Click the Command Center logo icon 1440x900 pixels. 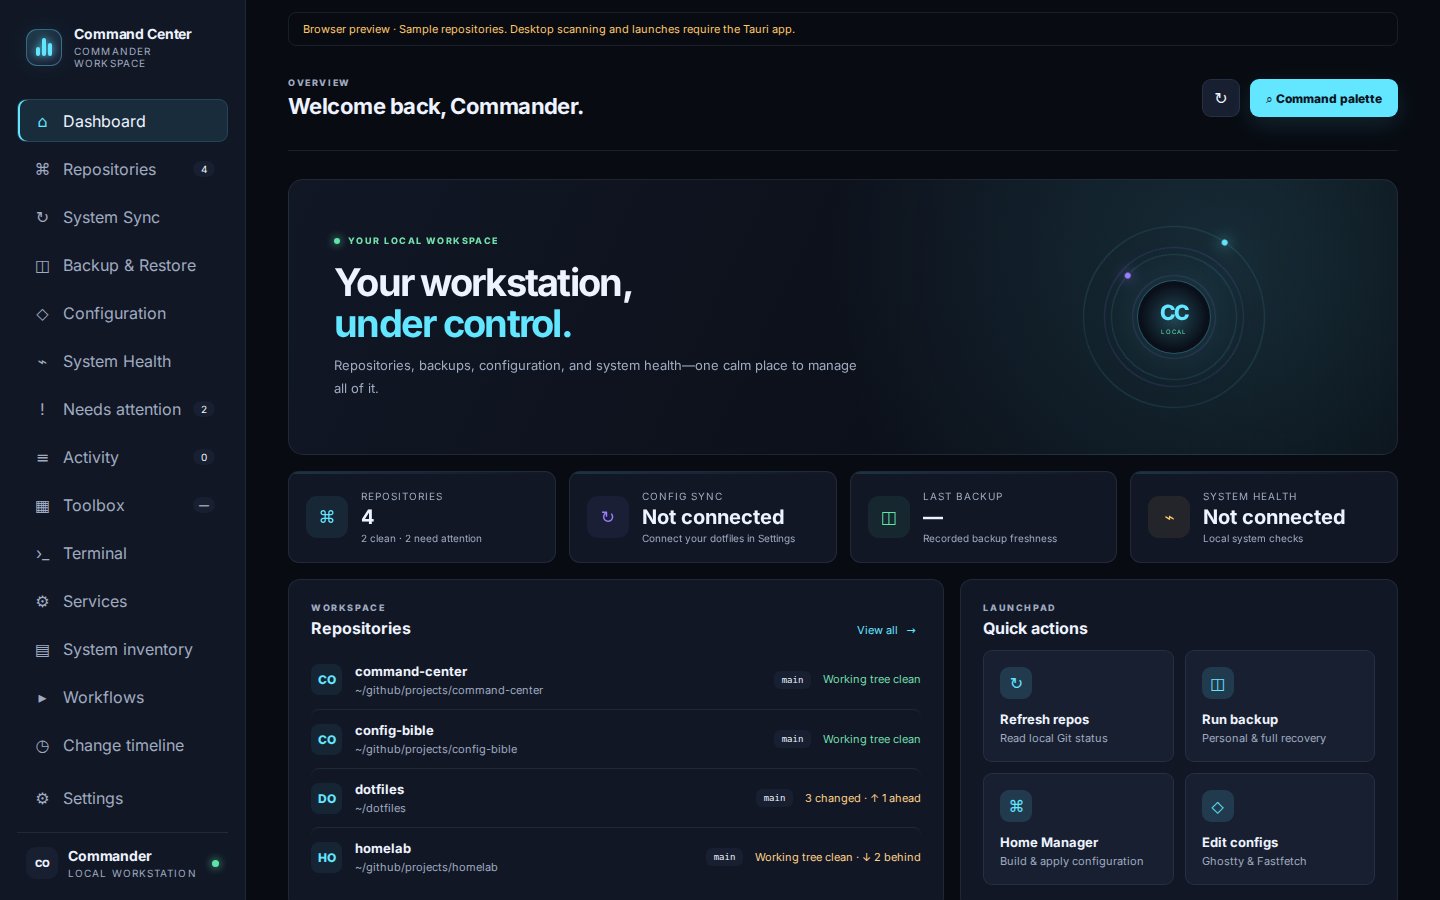coord(44,47)
